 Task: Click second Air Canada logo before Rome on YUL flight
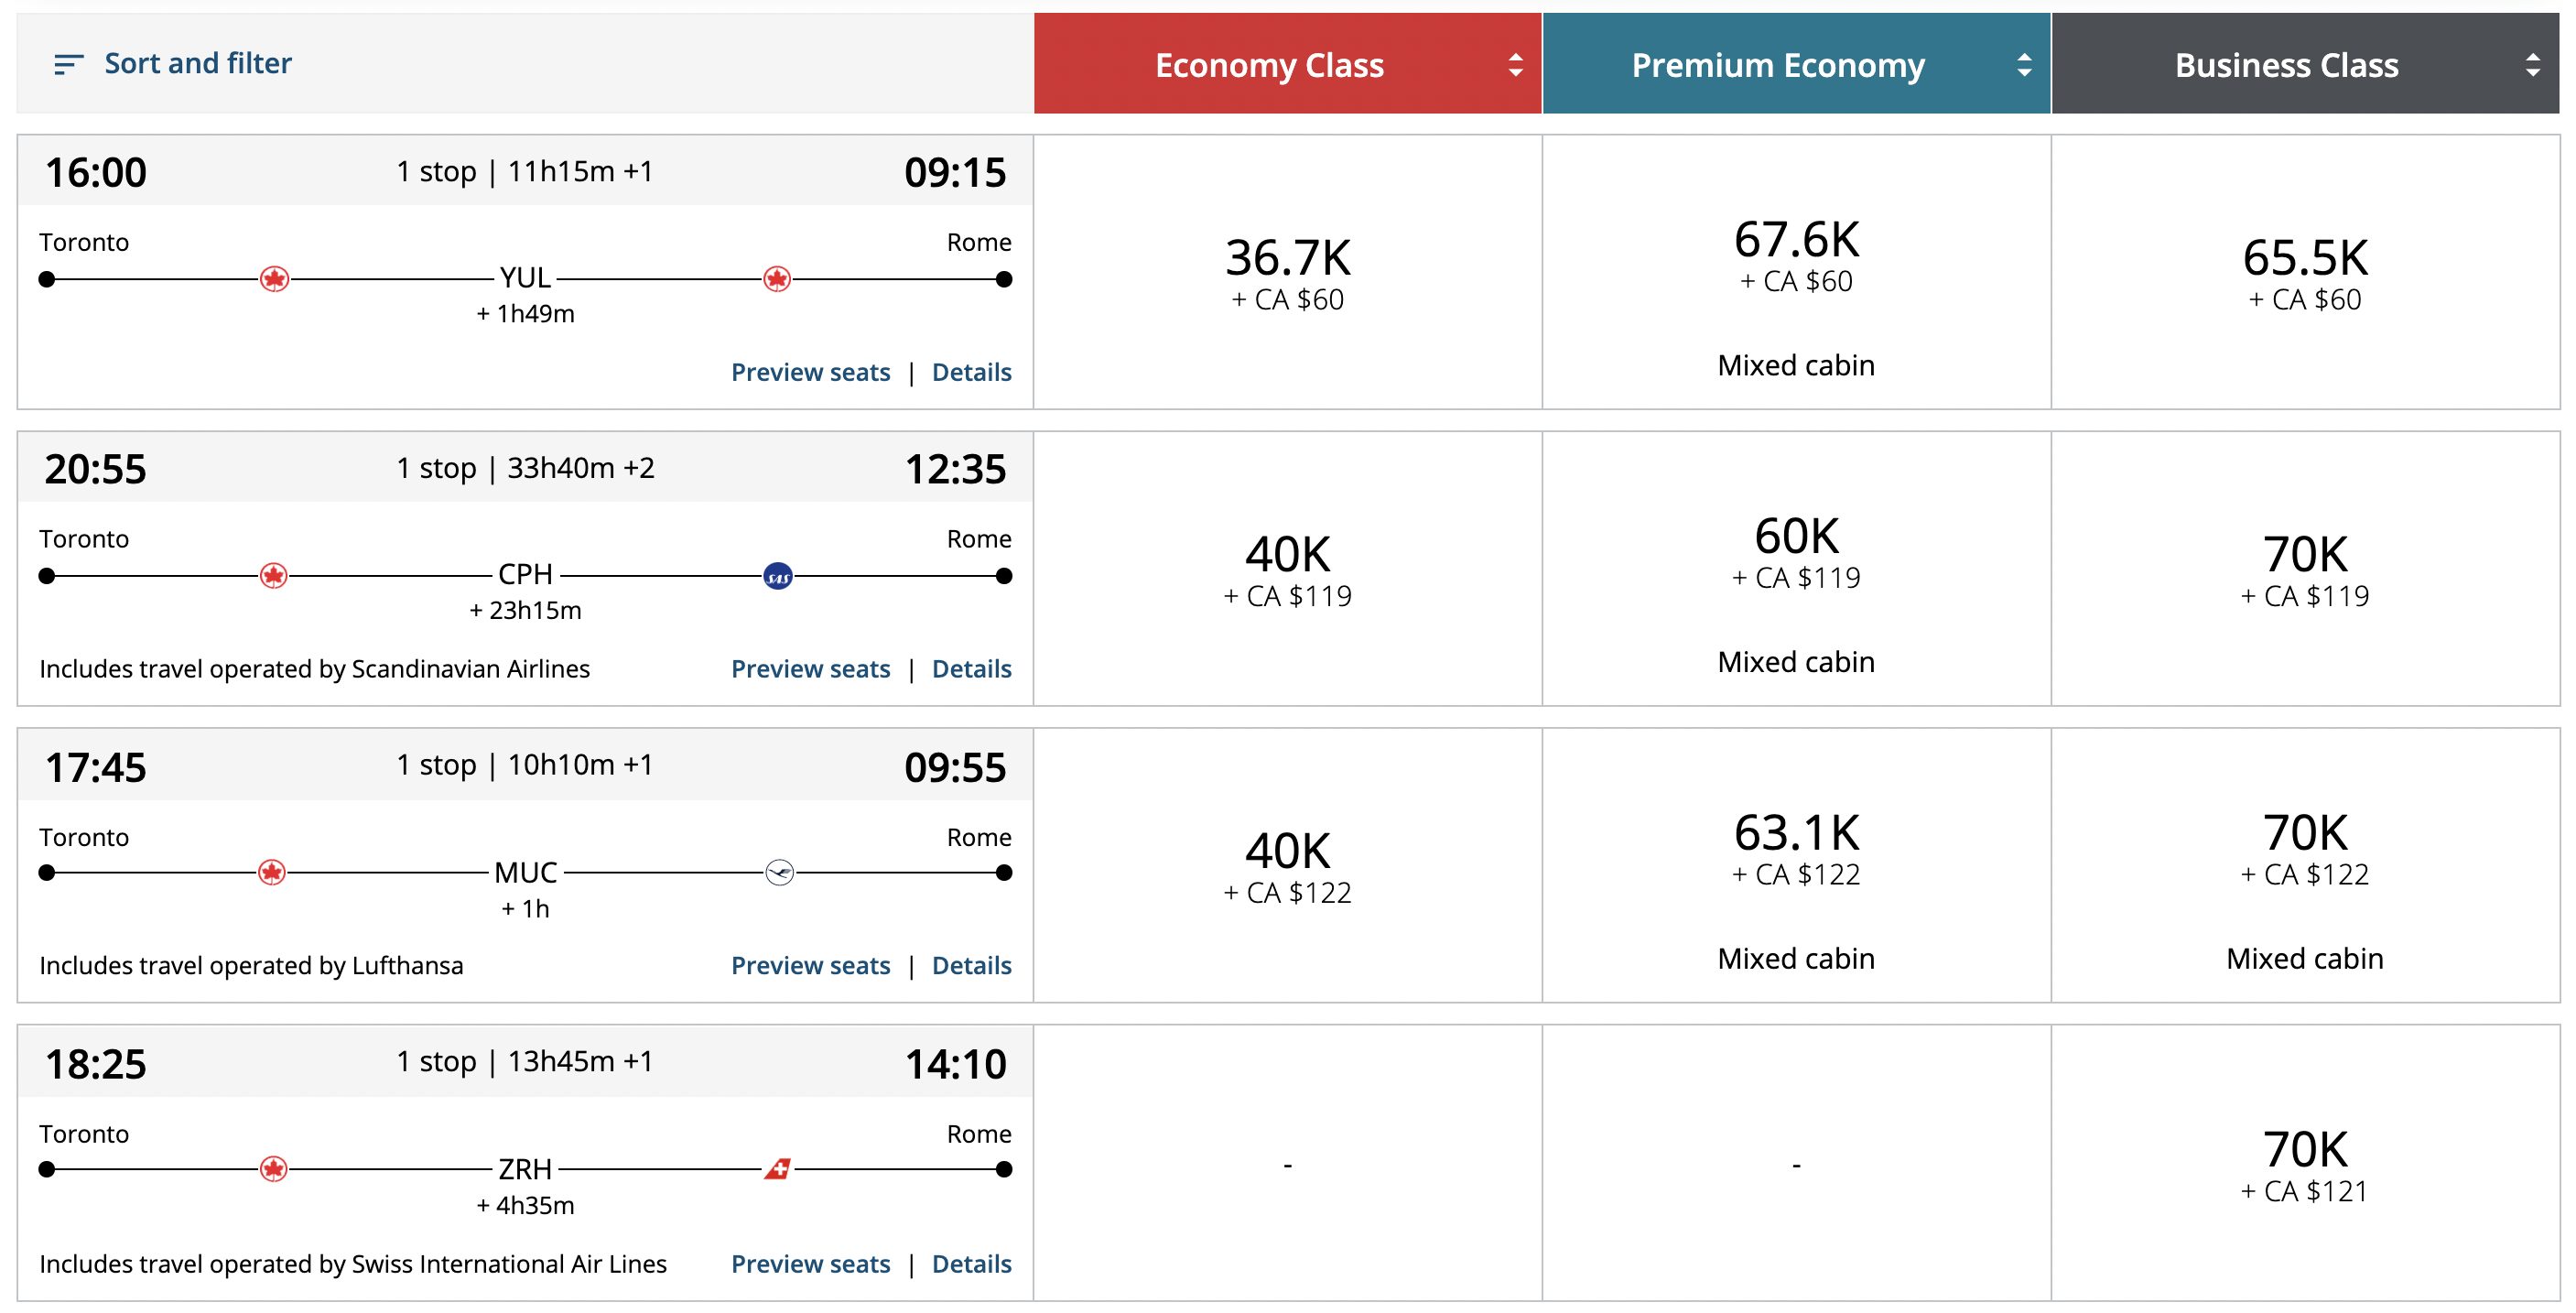point(777,279)
